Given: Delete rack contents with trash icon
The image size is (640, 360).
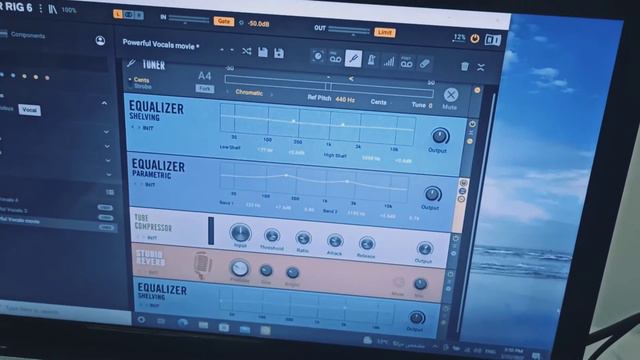Looking at the screenshot, I should (464, 66).
